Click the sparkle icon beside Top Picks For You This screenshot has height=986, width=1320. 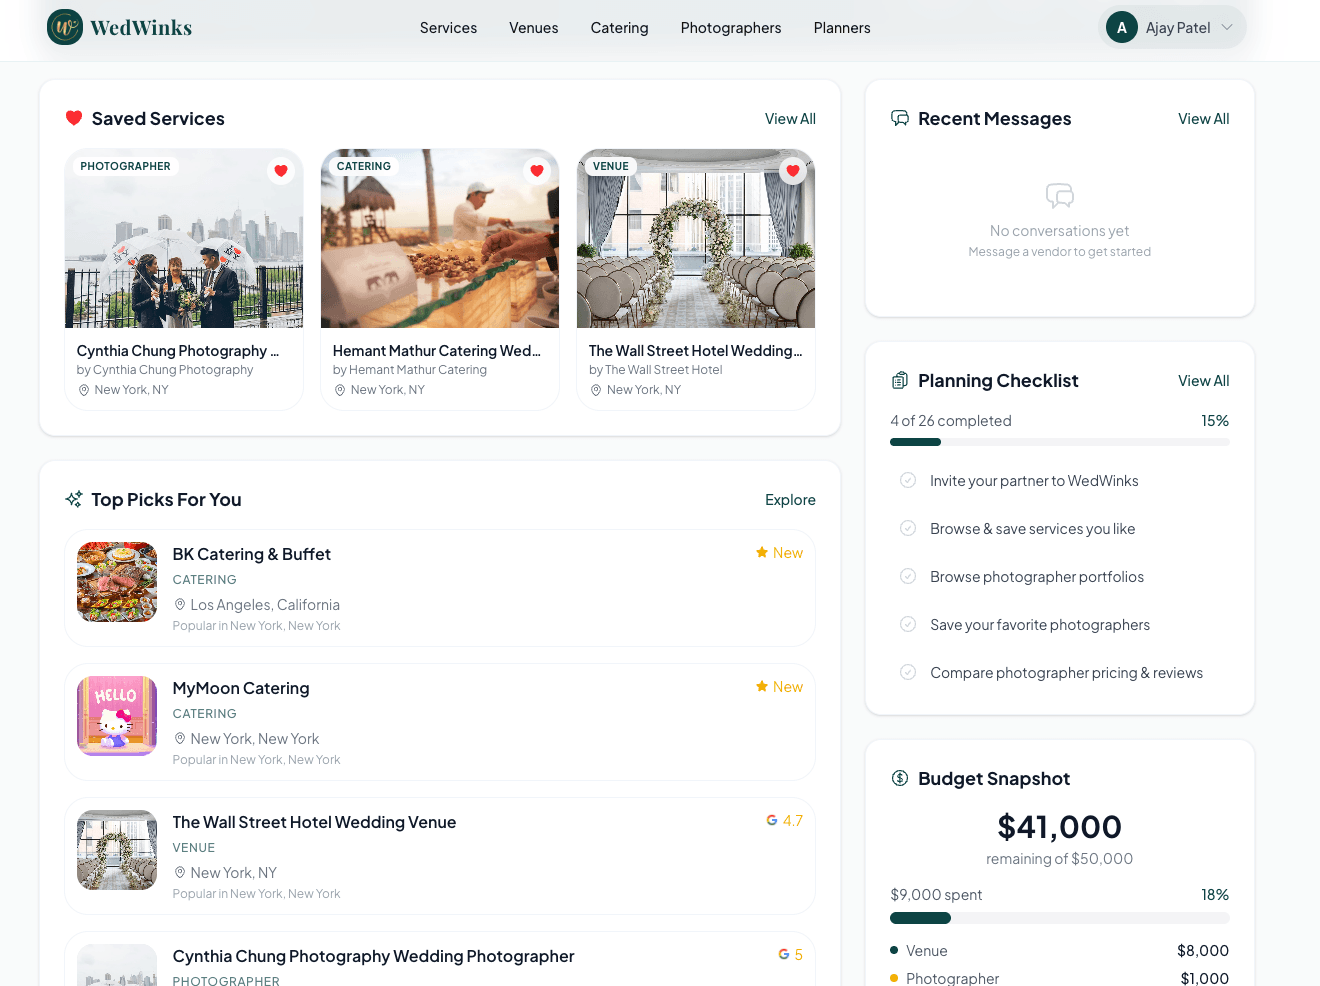click(74, 499)
